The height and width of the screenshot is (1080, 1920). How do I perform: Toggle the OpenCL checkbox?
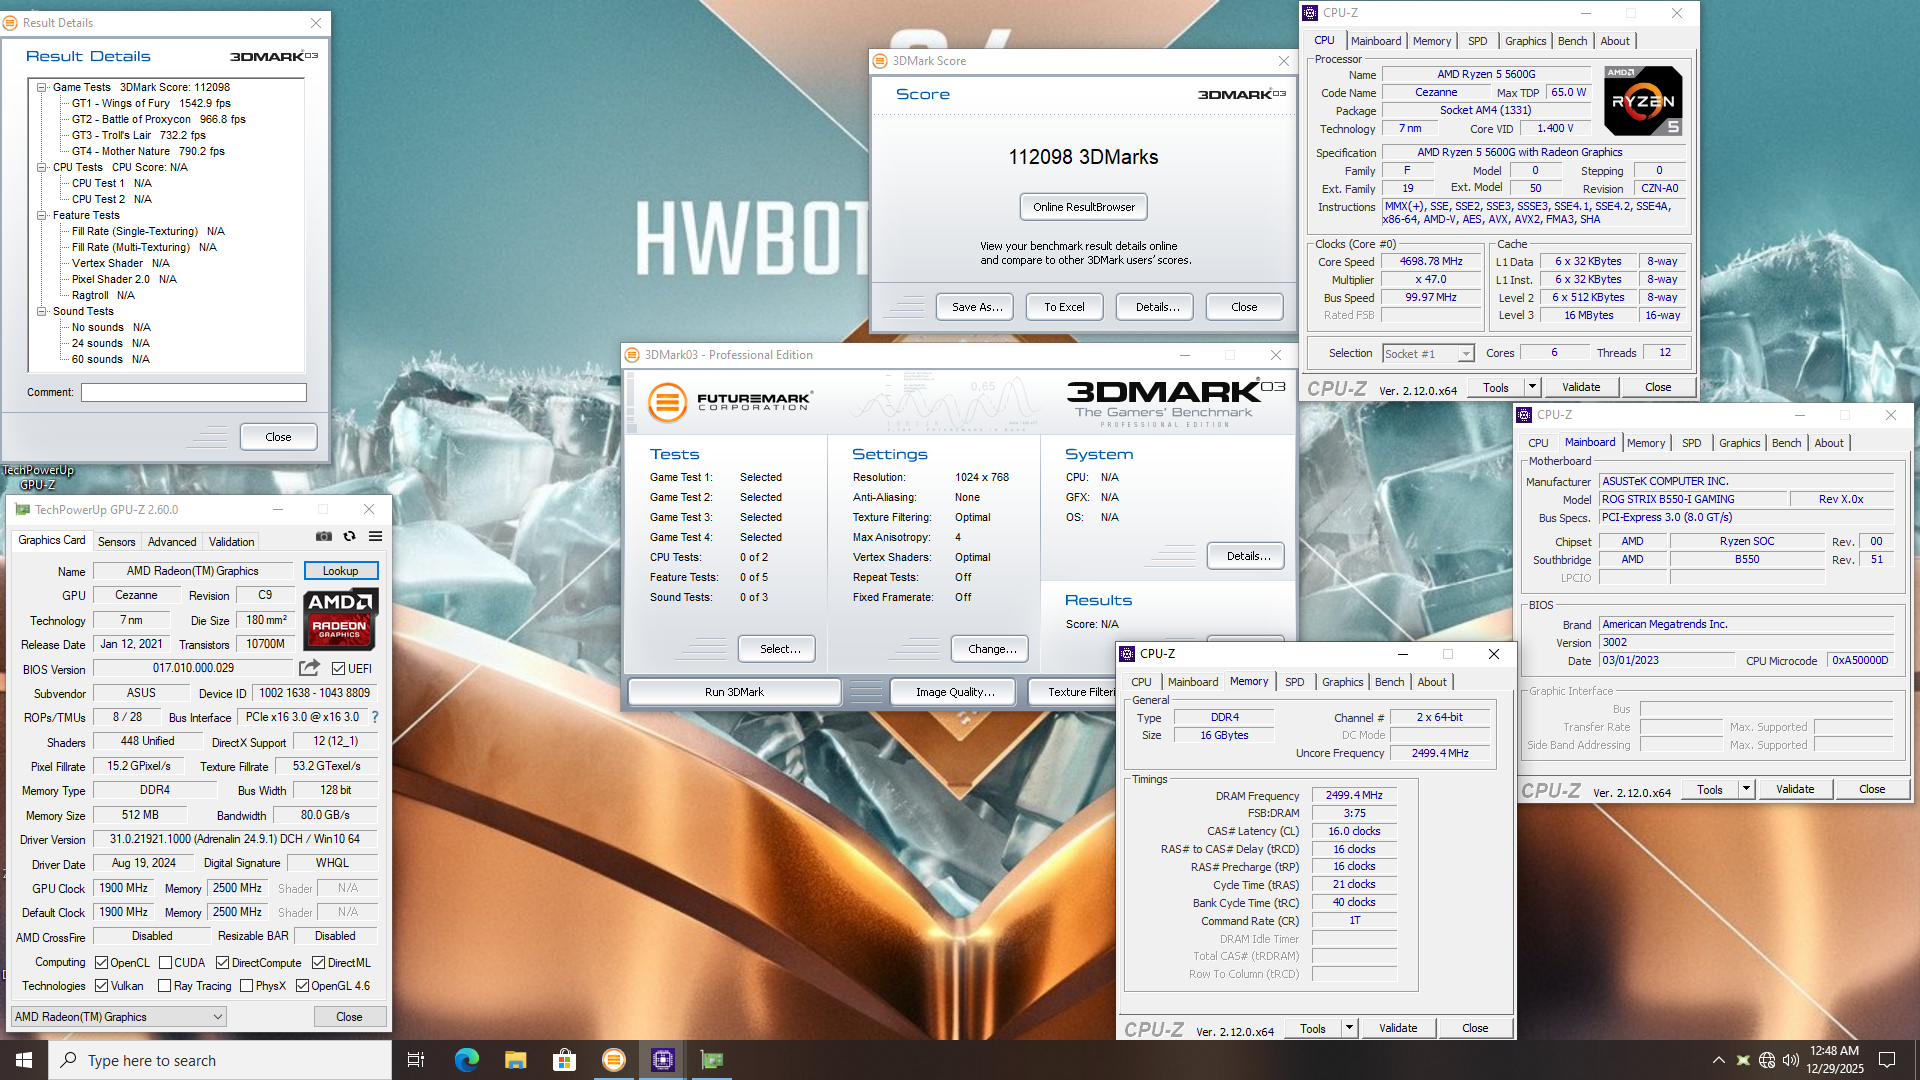[x=101, y=963]
